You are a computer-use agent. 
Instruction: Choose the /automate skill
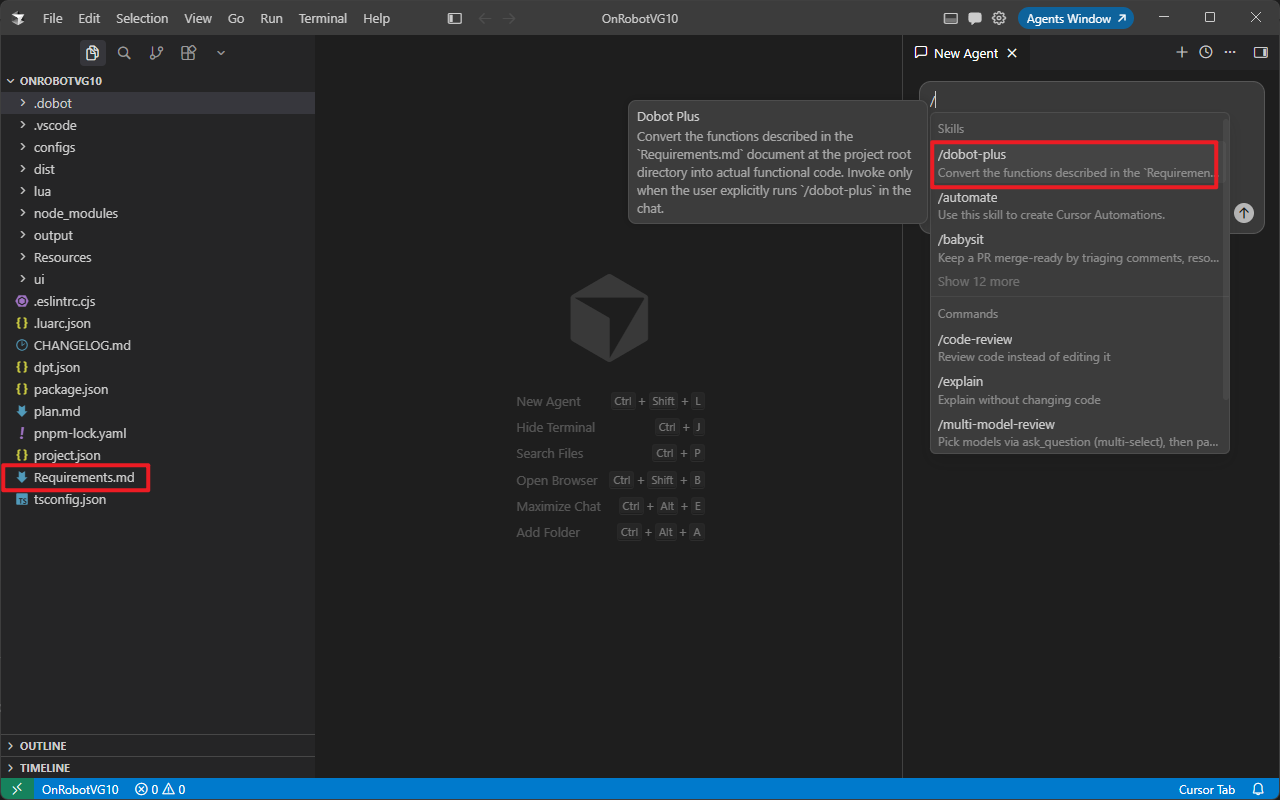(x=1077, y=205)
